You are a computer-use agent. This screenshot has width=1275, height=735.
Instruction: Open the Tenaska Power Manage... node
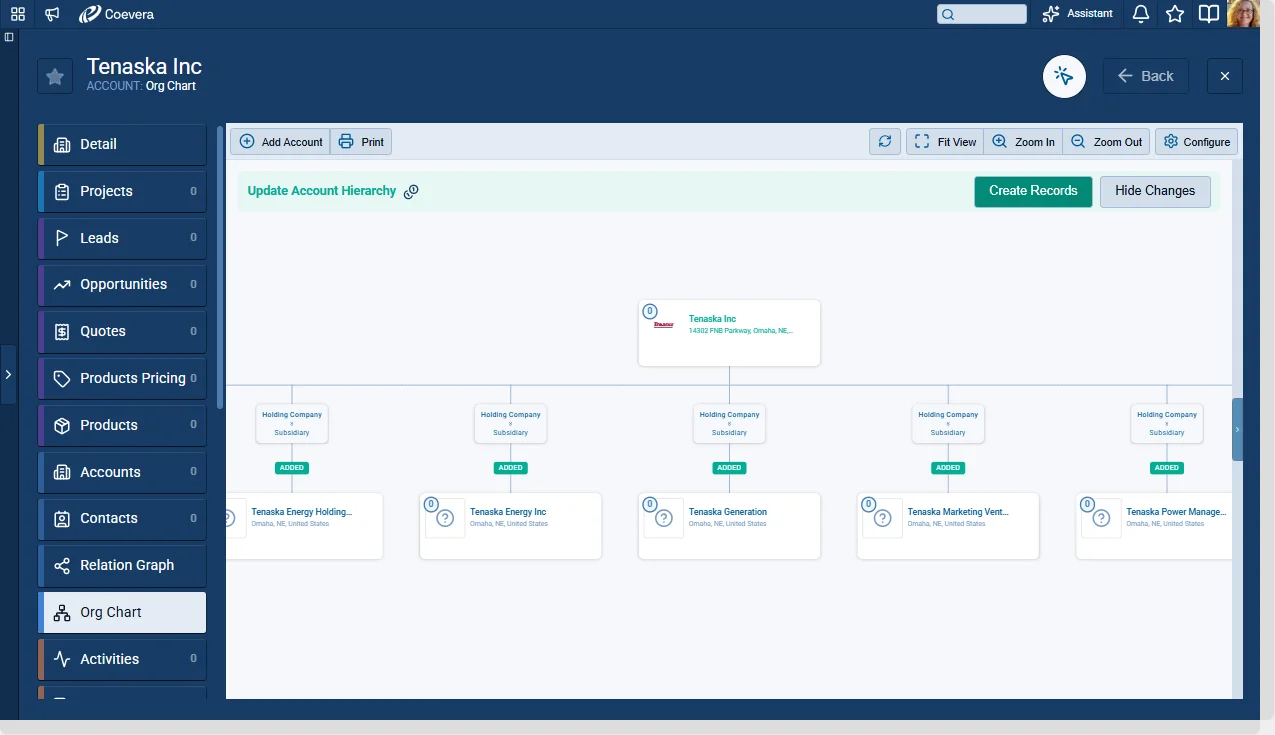pyautogui.click(x=1154, y=525)
